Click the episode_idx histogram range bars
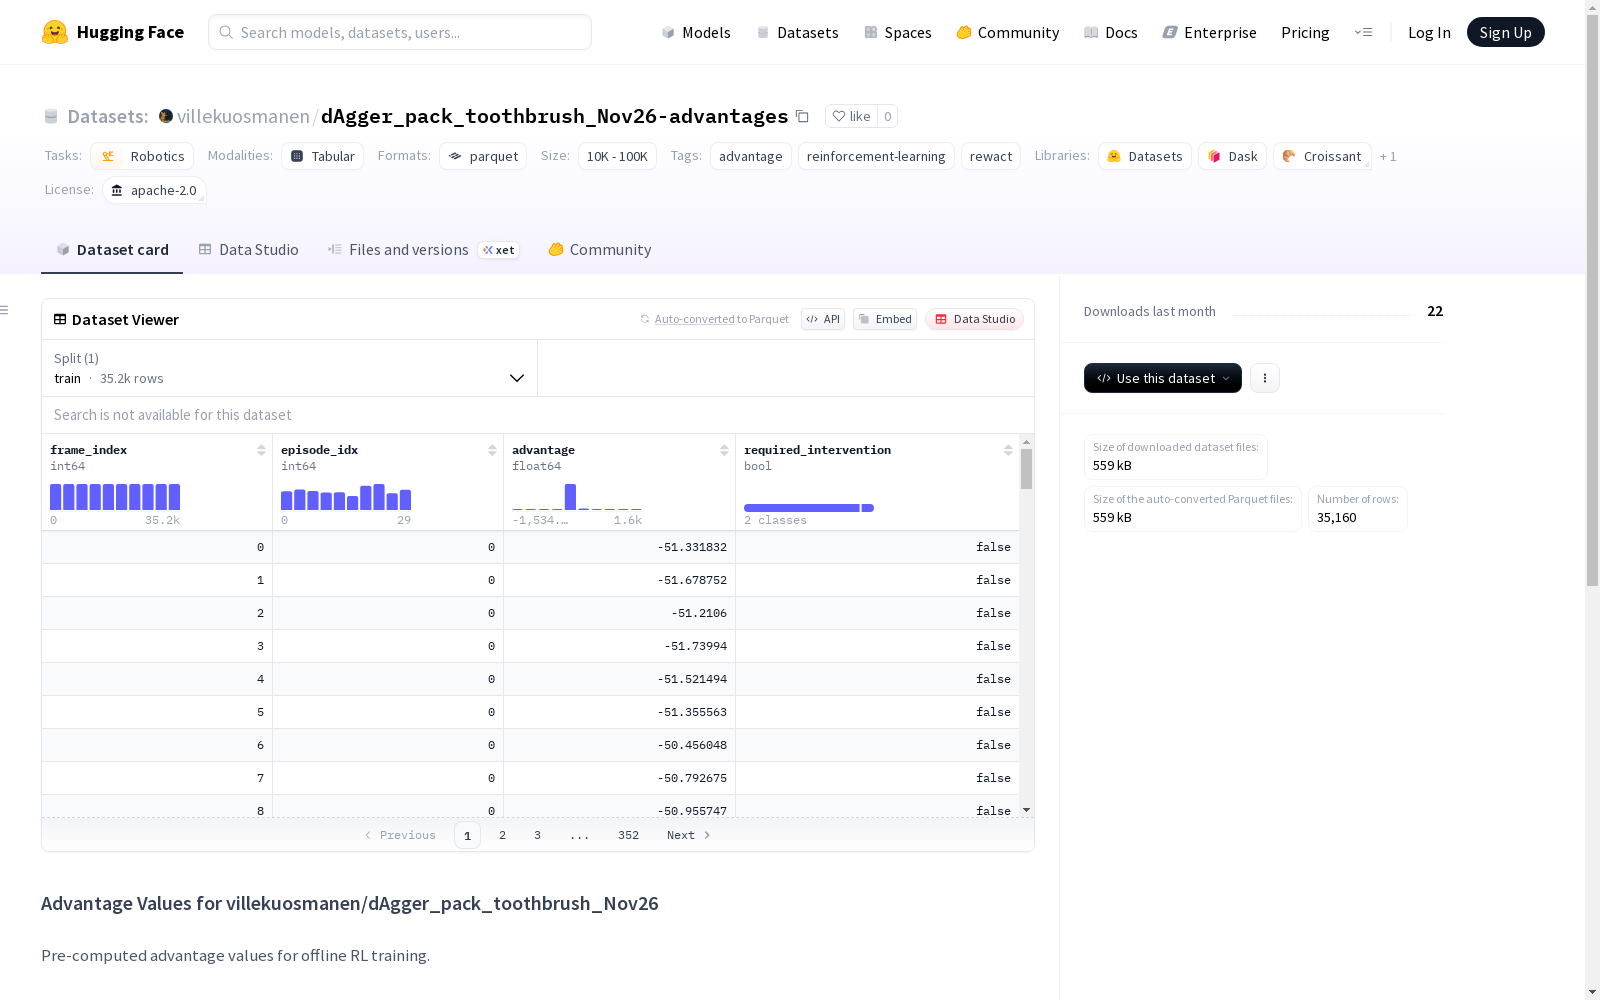The height and width of the screenshot is (1000, 1600). (x=346, y=497)
